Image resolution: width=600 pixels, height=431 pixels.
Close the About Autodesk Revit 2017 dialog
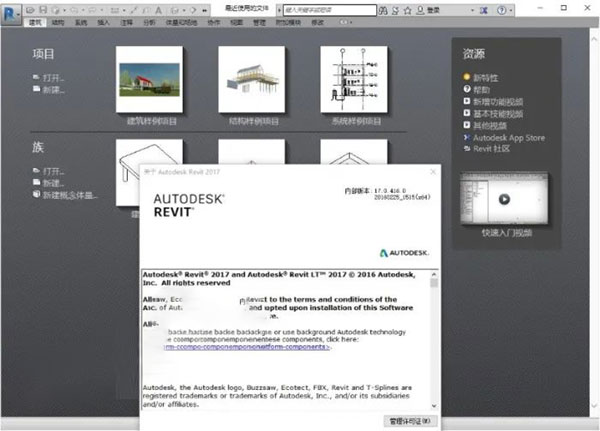[433, 172]
